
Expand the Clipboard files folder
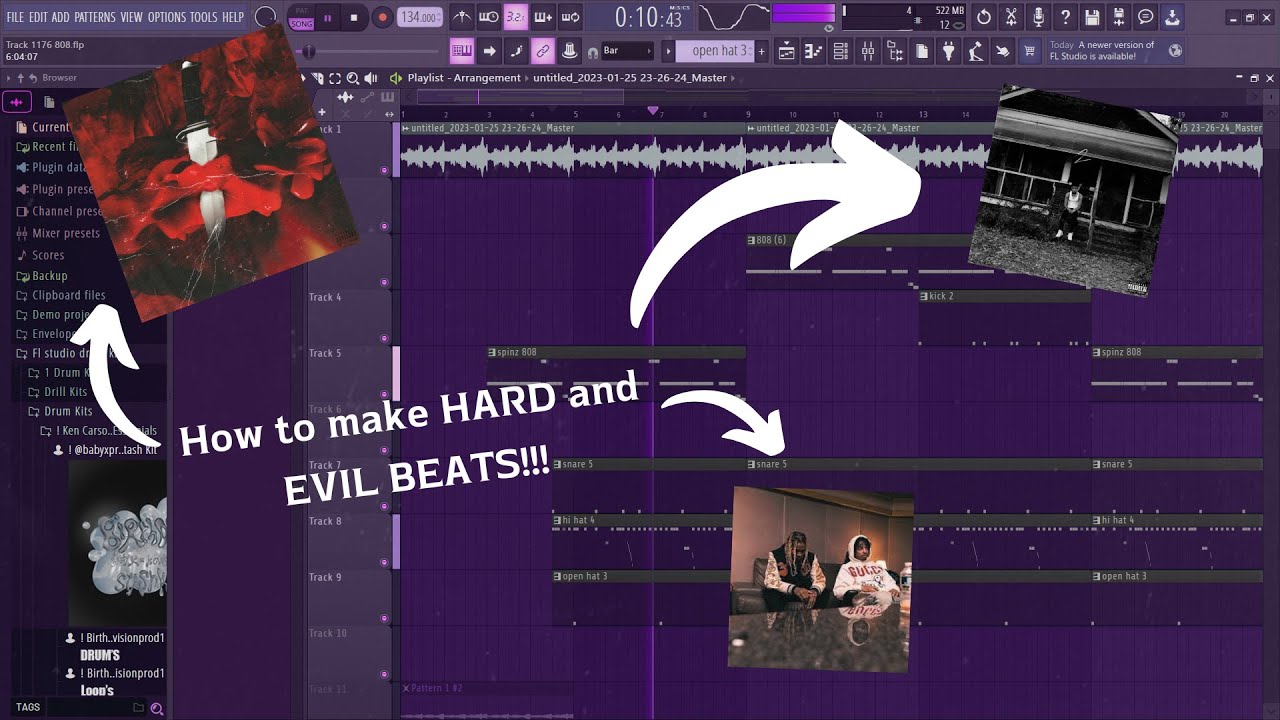[60, 295]
